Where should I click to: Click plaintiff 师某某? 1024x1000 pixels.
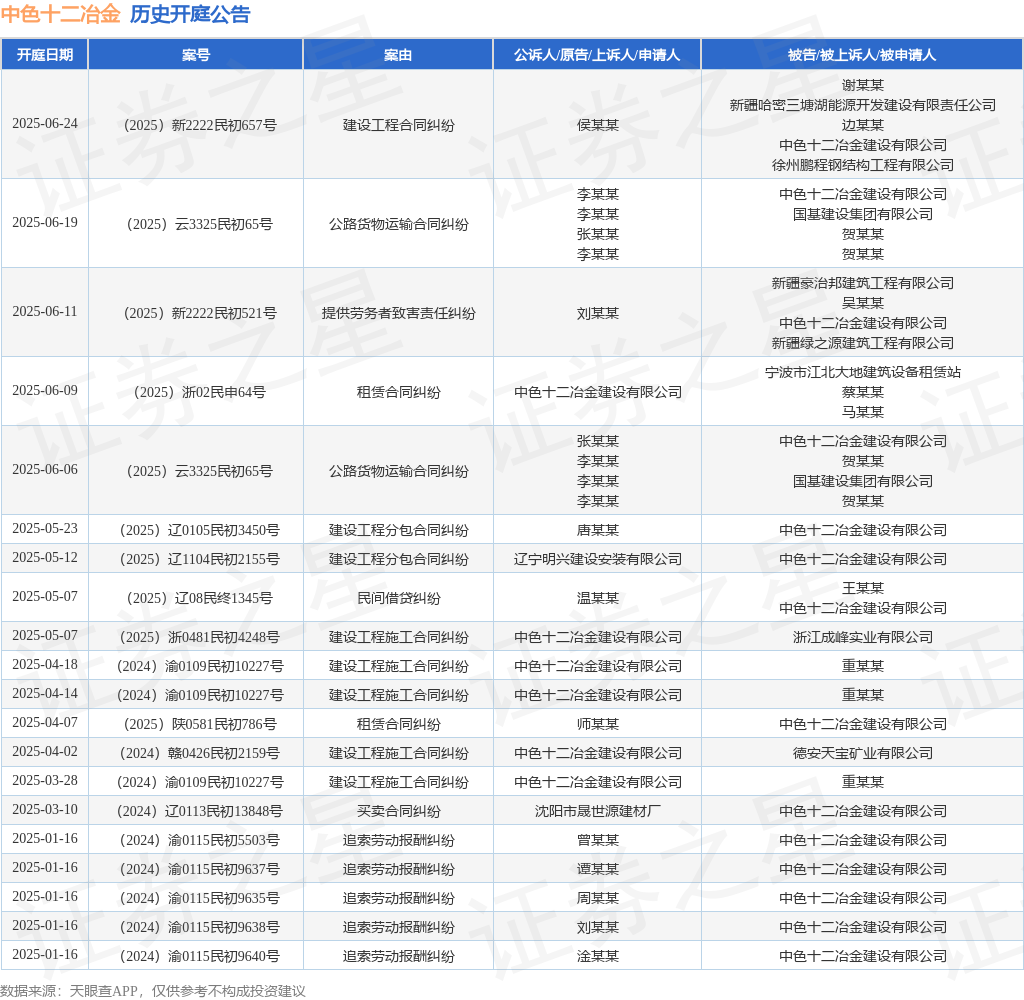[598, 724]
